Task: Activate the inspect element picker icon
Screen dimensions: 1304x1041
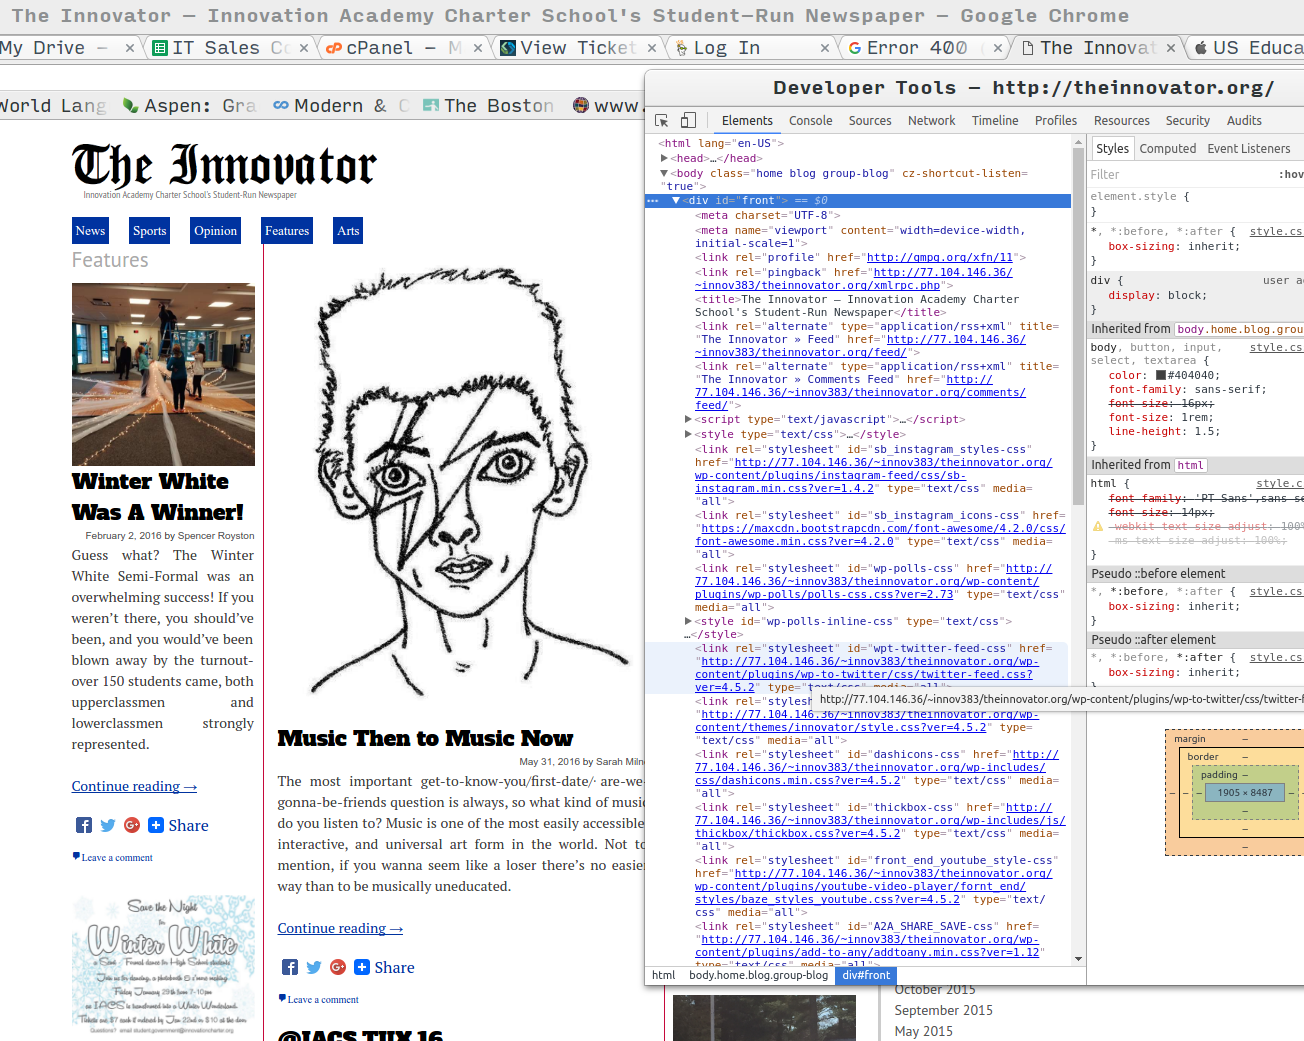Action: coord(661,120)
